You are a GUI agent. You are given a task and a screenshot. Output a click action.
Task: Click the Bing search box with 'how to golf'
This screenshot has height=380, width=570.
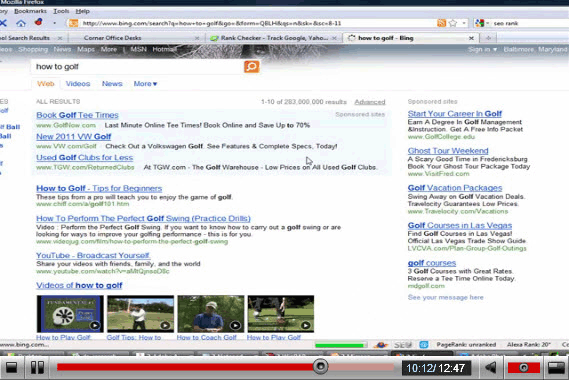137,67
